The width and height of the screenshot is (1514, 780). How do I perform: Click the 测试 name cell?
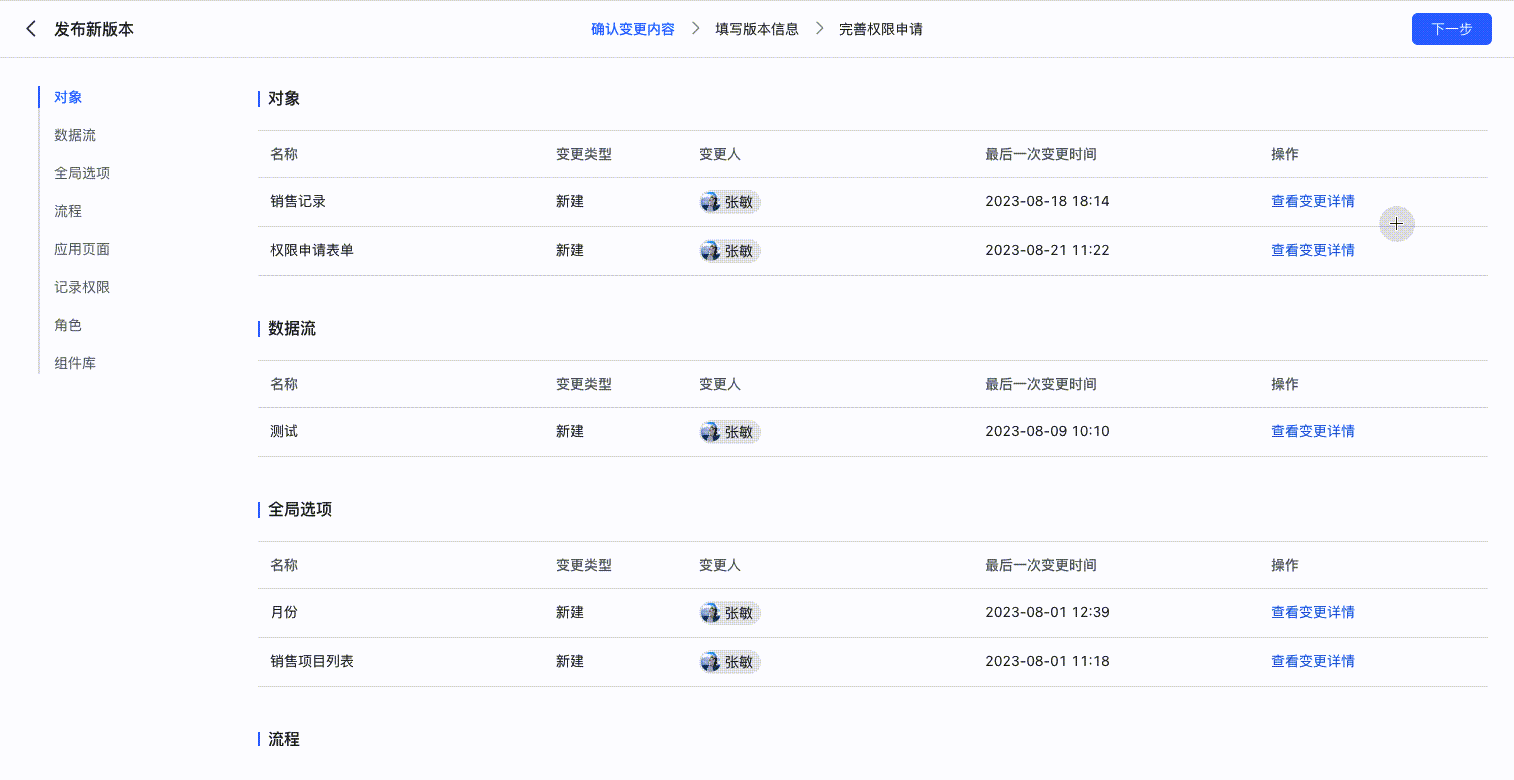(x=284, y=431)
